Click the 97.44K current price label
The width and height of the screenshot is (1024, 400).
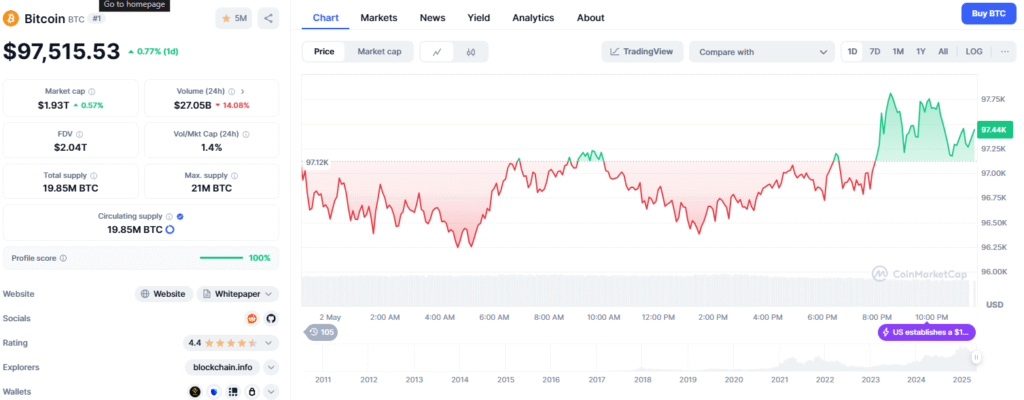[995, 130]
